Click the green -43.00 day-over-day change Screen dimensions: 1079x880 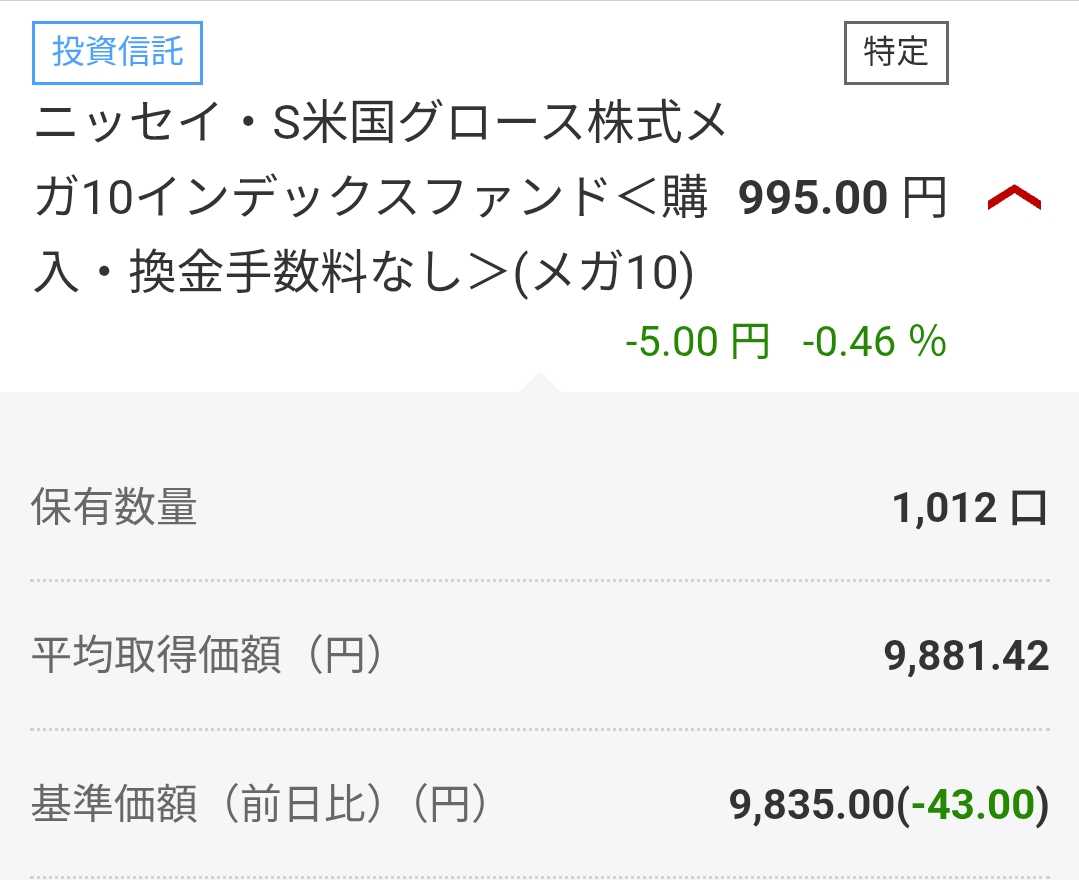click(x=969, y=804)
